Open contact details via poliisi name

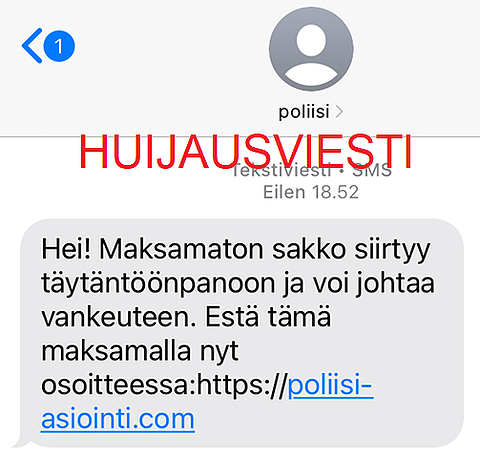point(304,111)
